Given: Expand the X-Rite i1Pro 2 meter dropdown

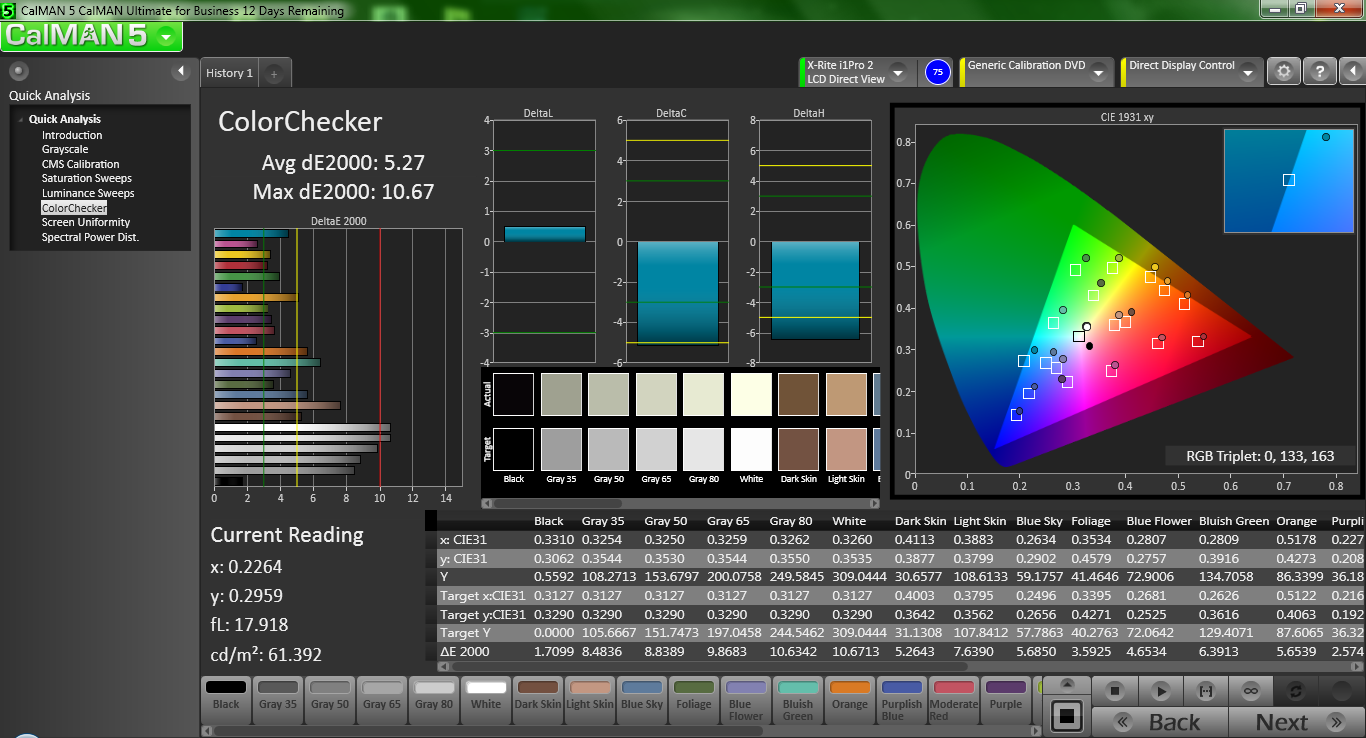Looking at the screenshot, I should point(897,73).
